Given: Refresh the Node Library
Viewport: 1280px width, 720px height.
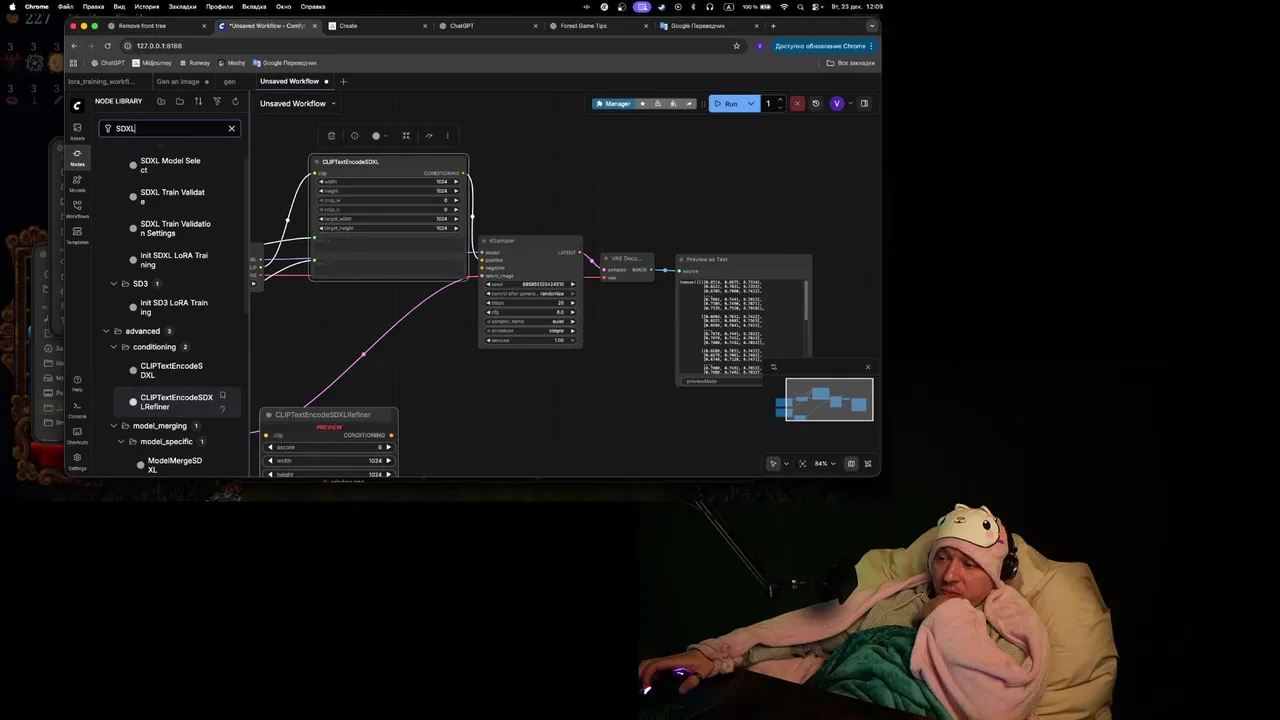Looking at the screenshot, I should point(235,101).
